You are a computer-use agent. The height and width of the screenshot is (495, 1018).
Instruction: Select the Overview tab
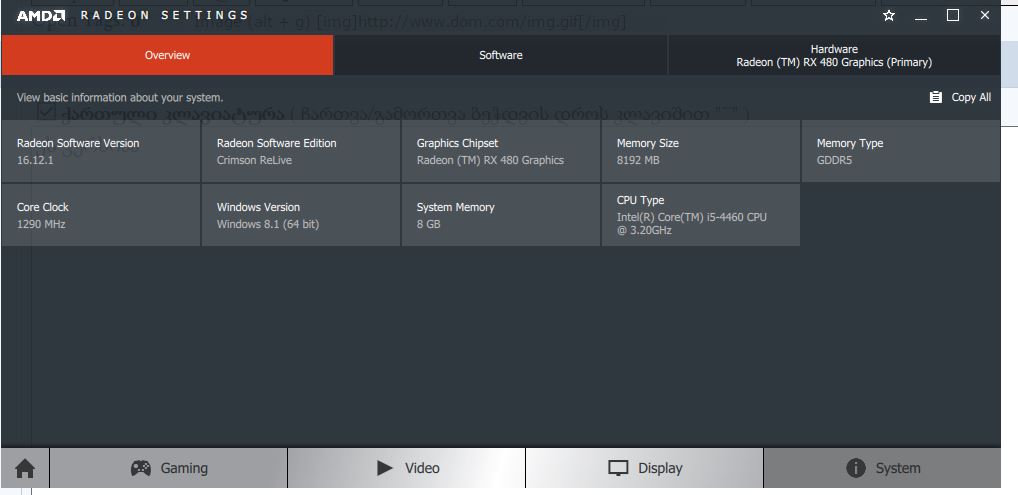coord(167,55)
